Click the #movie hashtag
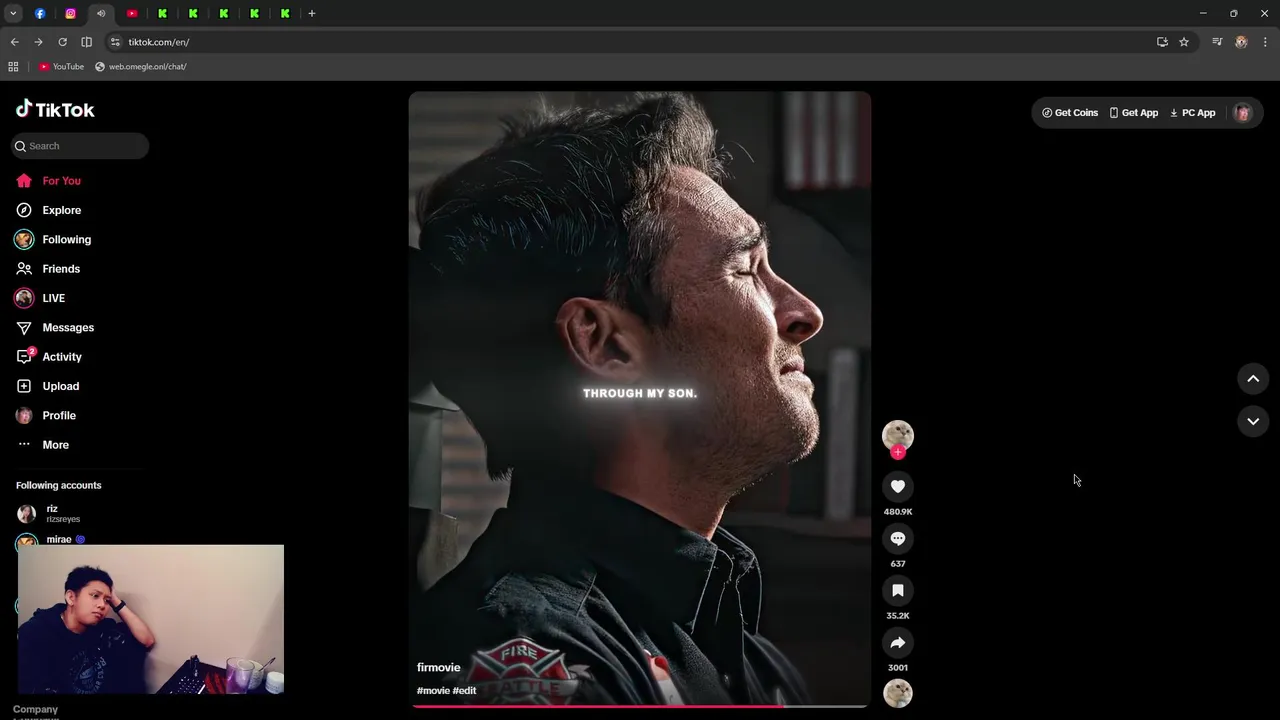The width and height of the screenshot is (1280, 720). [x=433, y=691]
